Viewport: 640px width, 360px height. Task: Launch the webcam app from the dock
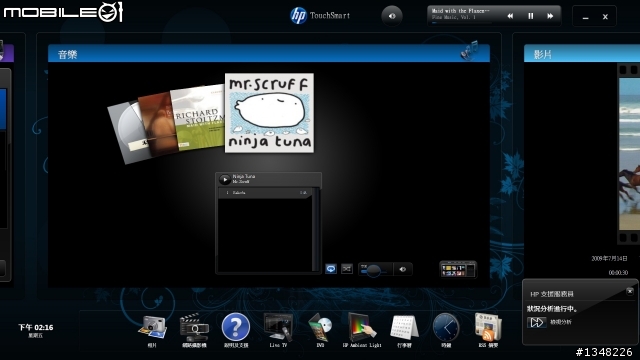194,327
